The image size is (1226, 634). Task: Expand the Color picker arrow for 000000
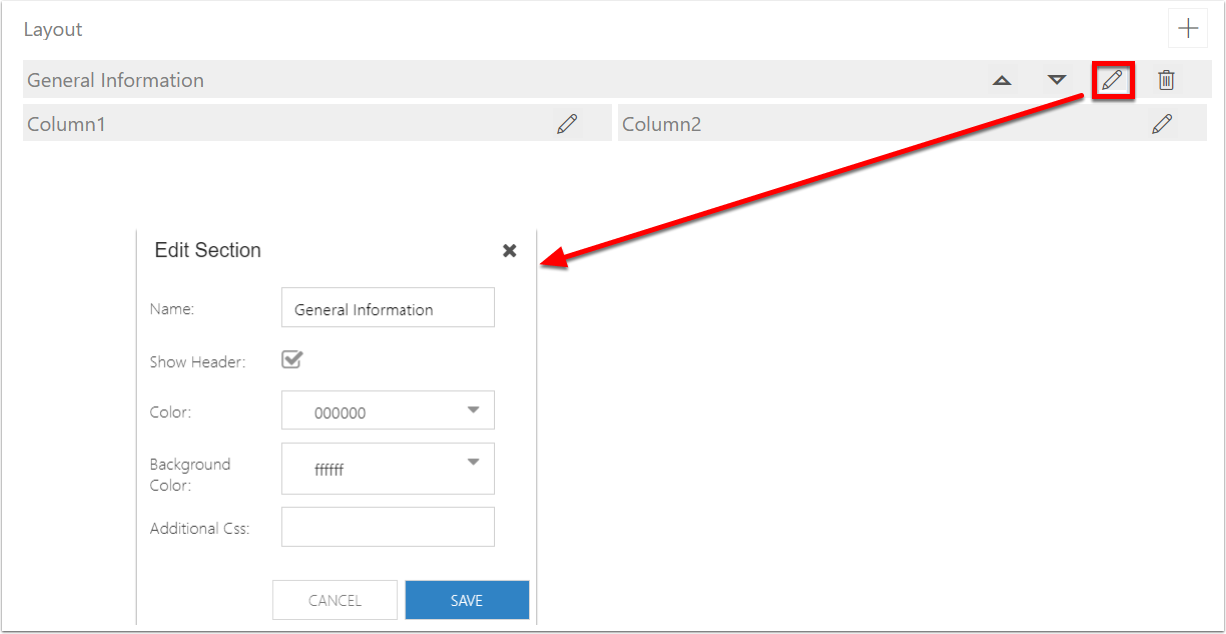tap(474, 410)
